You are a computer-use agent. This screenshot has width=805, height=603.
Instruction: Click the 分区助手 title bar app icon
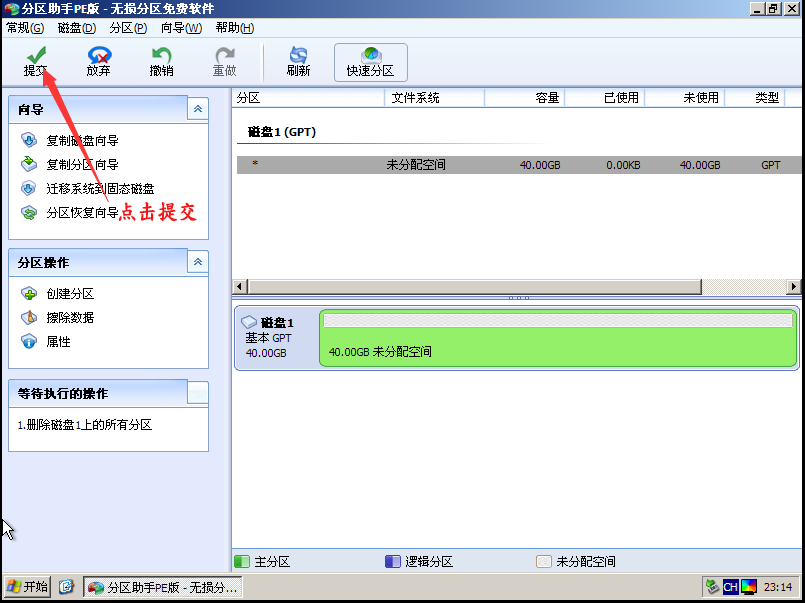click(10, 8)
